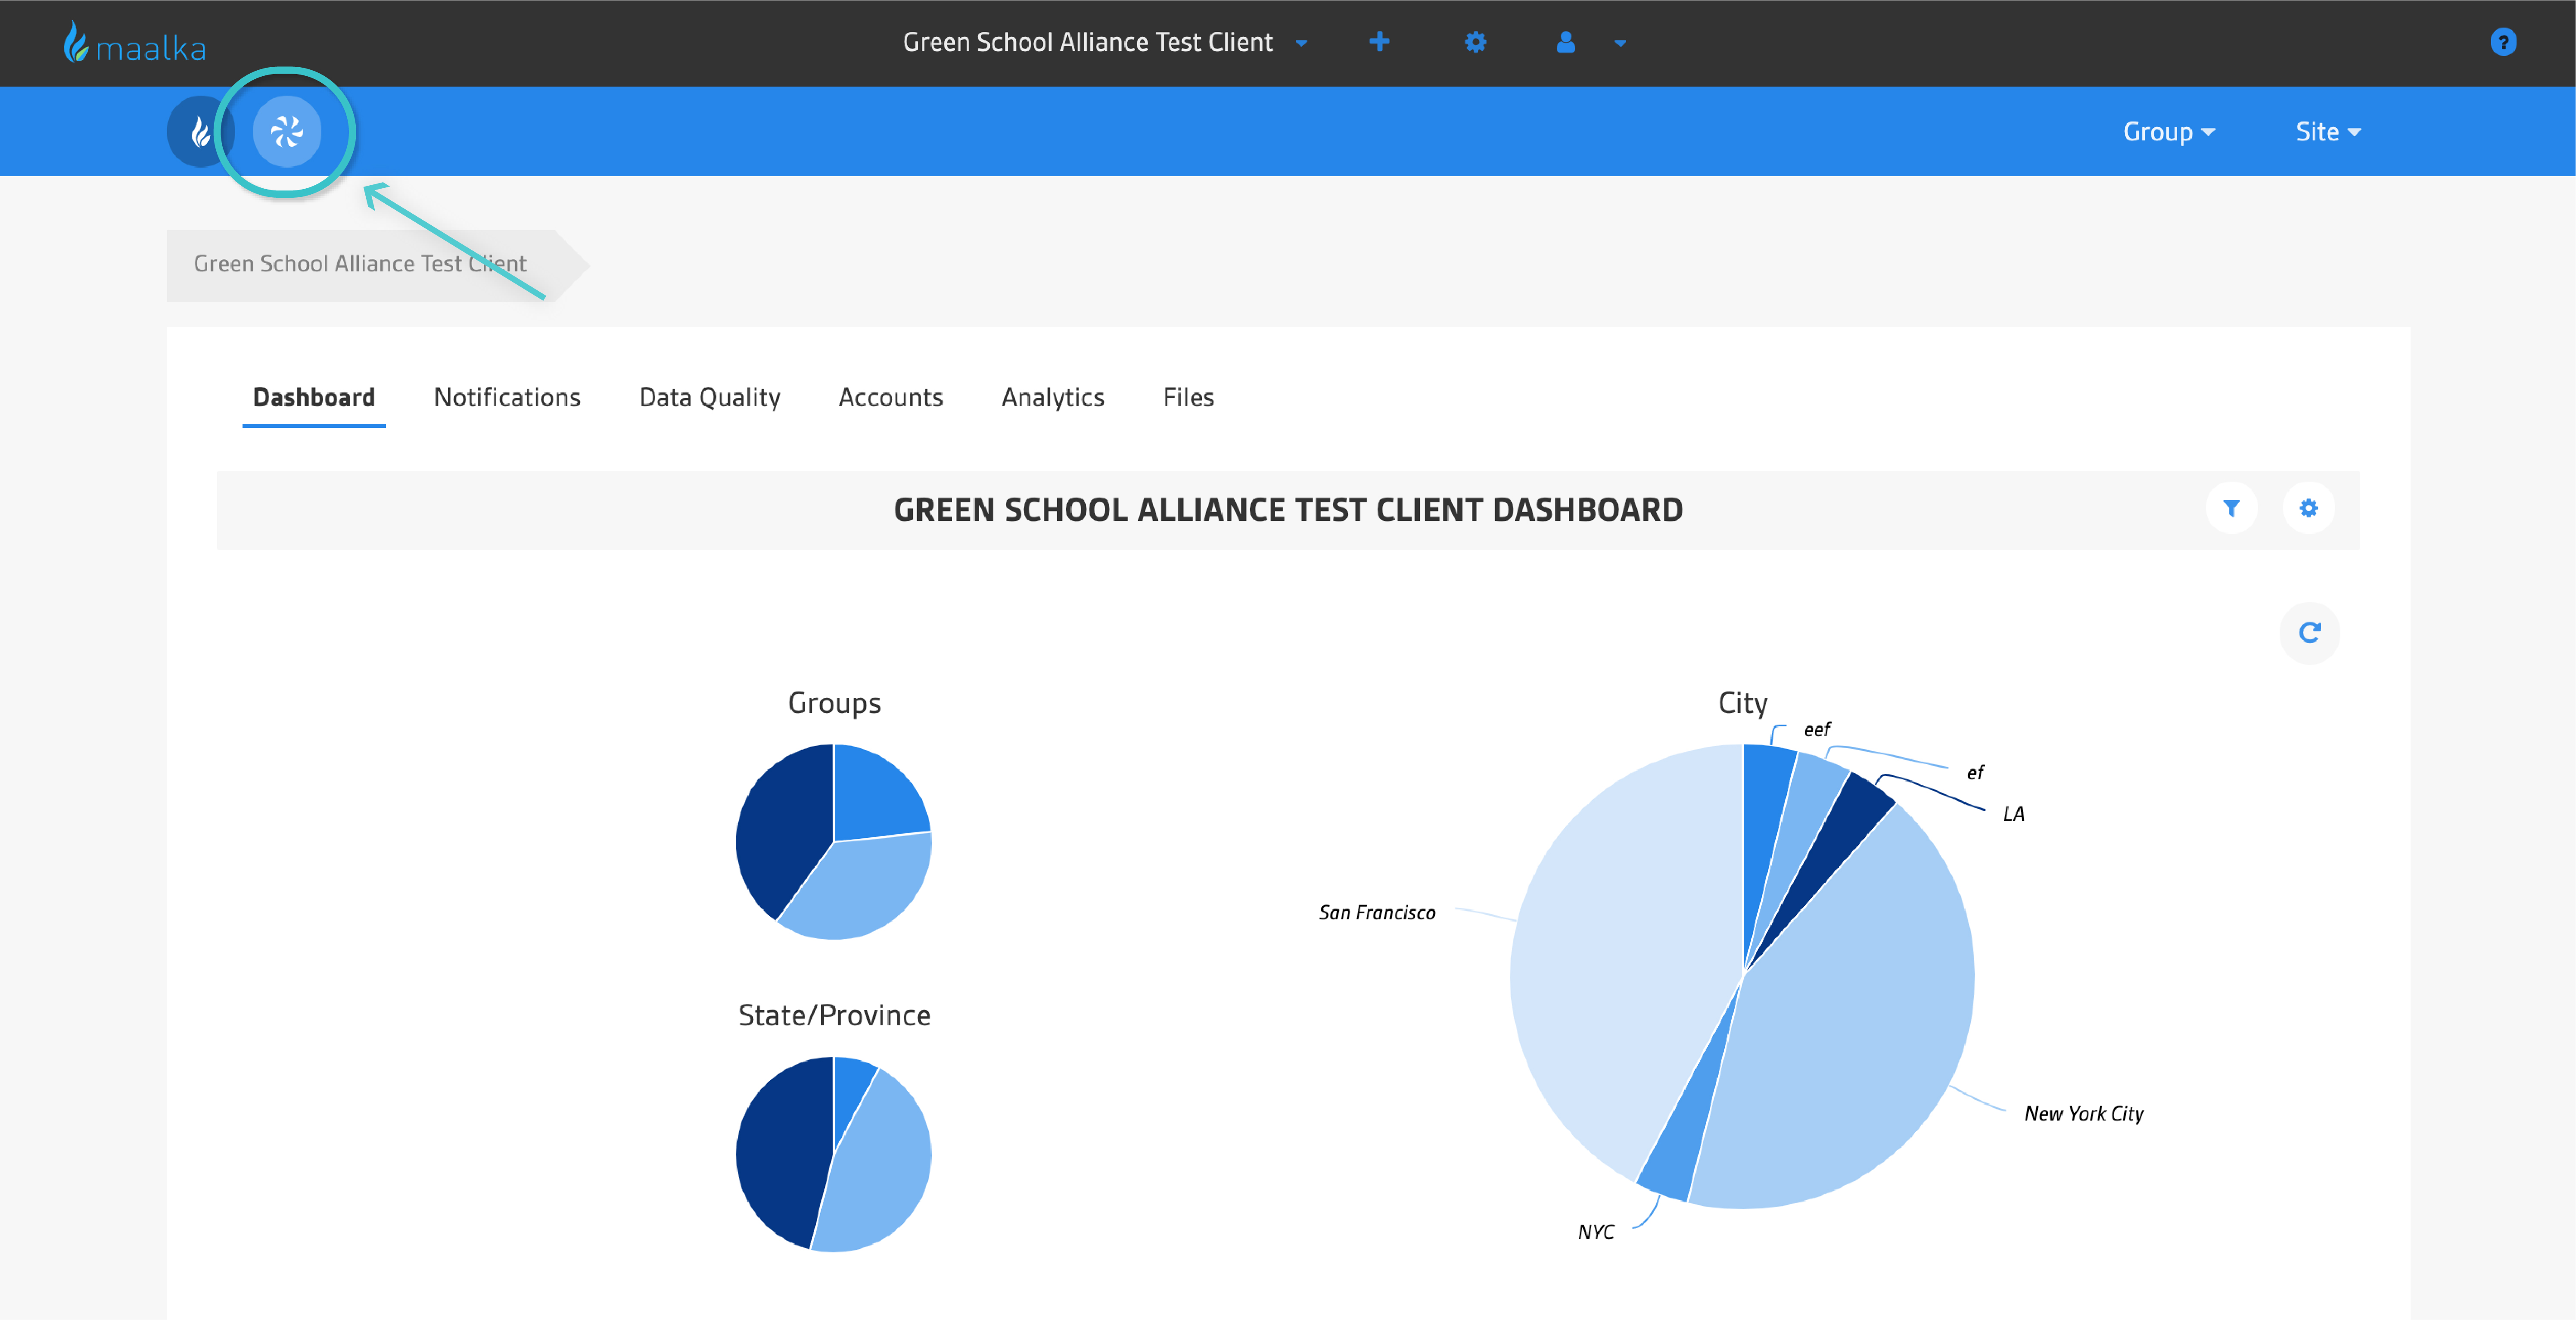Click the LA chart label
This screenshot has width=2576, height=1320.
click(x=2013, y=814)
